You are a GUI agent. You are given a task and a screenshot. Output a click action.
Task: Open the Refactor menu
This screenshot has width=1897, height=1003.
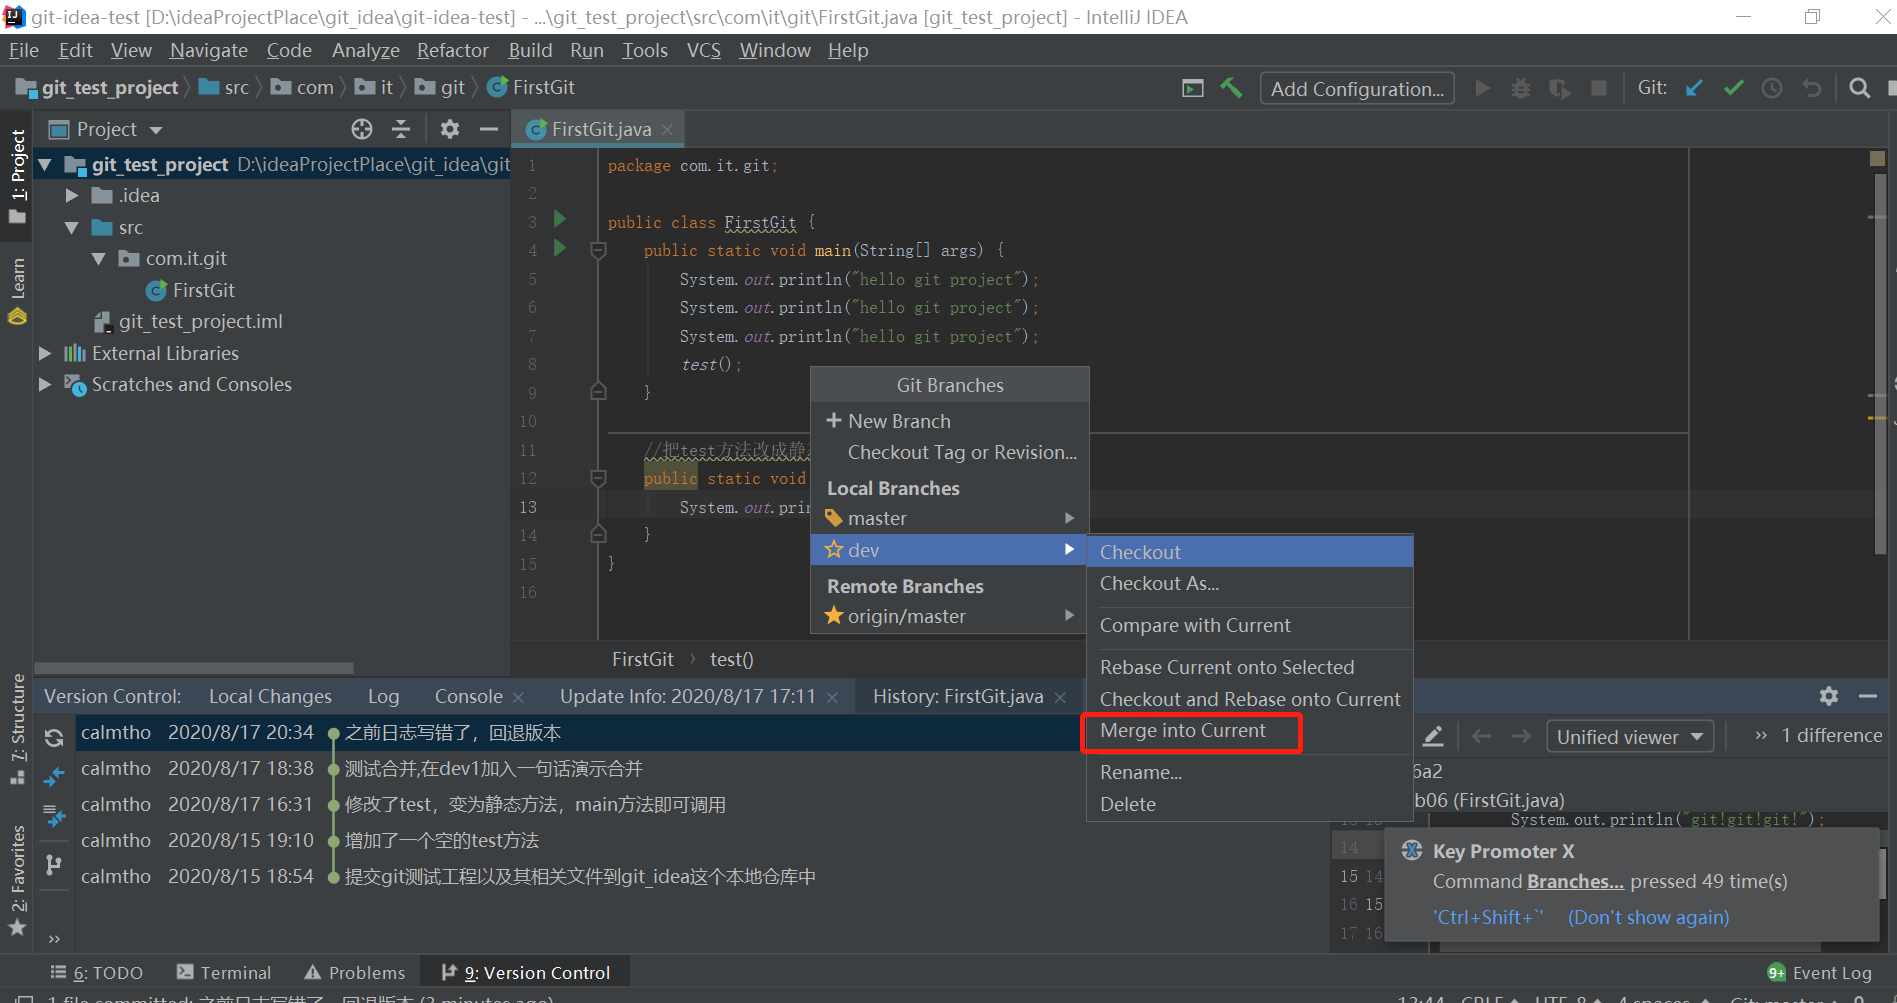pos(453,50)
